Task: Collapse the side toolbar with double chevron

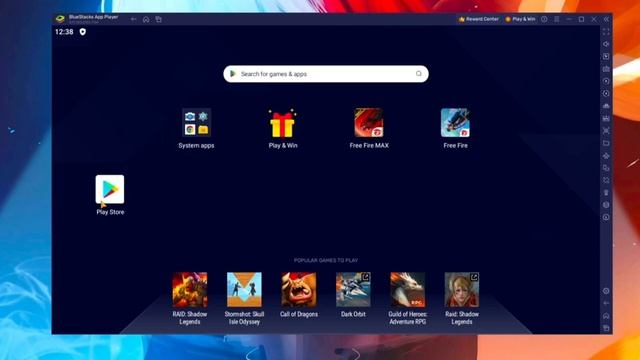Action: coord(607,19)
